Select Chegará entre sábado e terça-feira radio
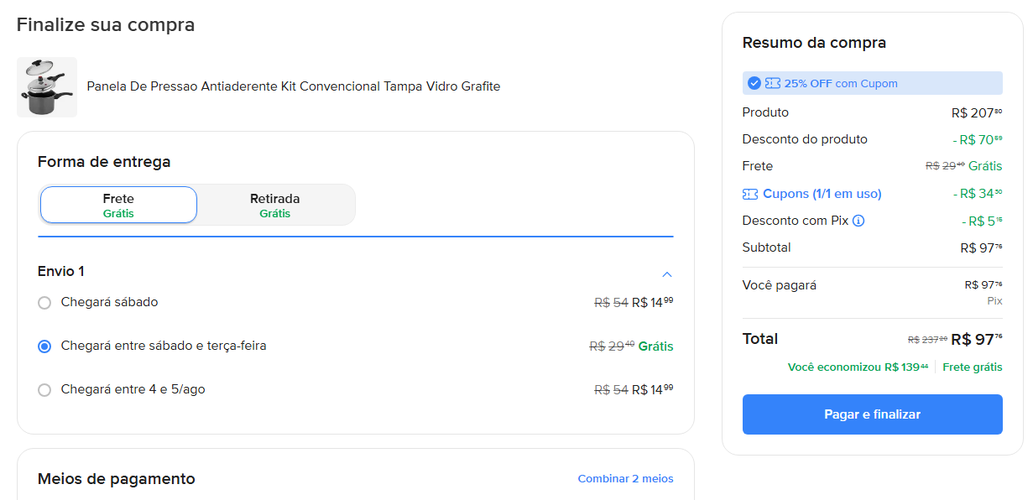Image resolution: width=1033 pixels, height=500 pixels. pyautogui.click(x=44, y=347)
